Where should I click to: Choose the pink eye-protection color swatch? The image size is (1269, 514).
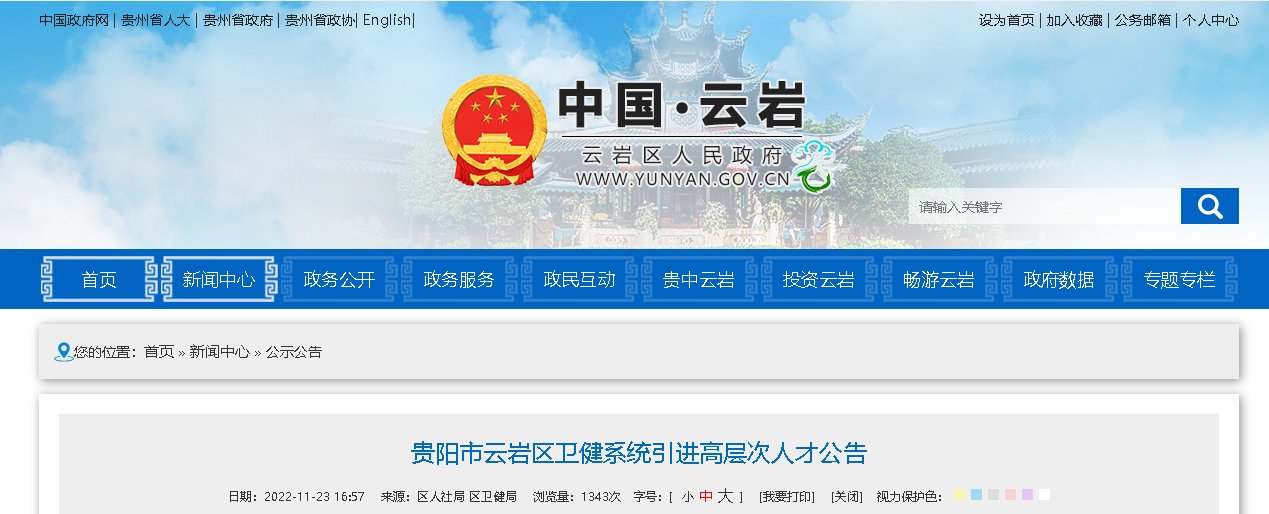[x=1010, y=495]
